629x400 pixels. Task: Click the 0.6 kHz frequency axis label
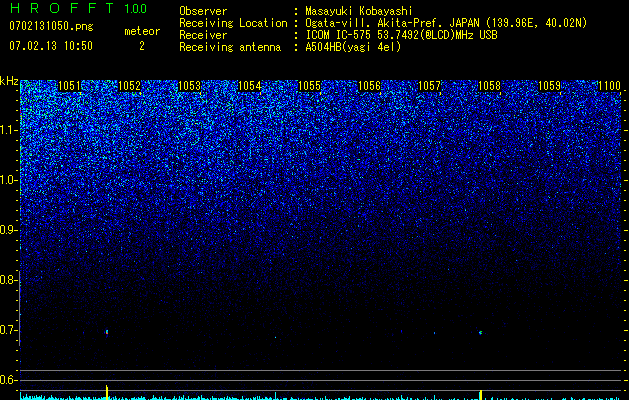(x=8, y=380)
